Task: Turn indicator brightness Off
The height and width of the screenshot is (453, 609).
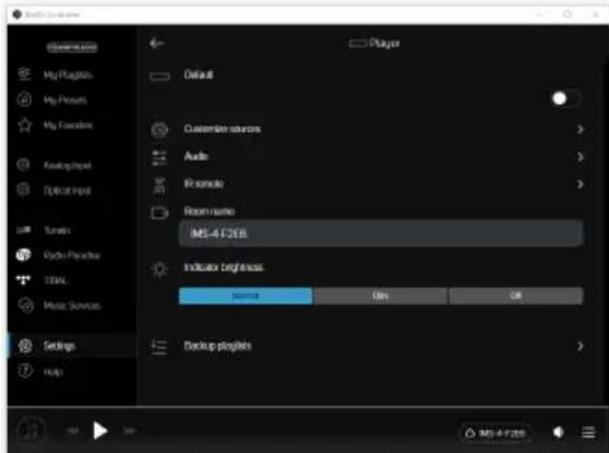Action: [515, 296]
